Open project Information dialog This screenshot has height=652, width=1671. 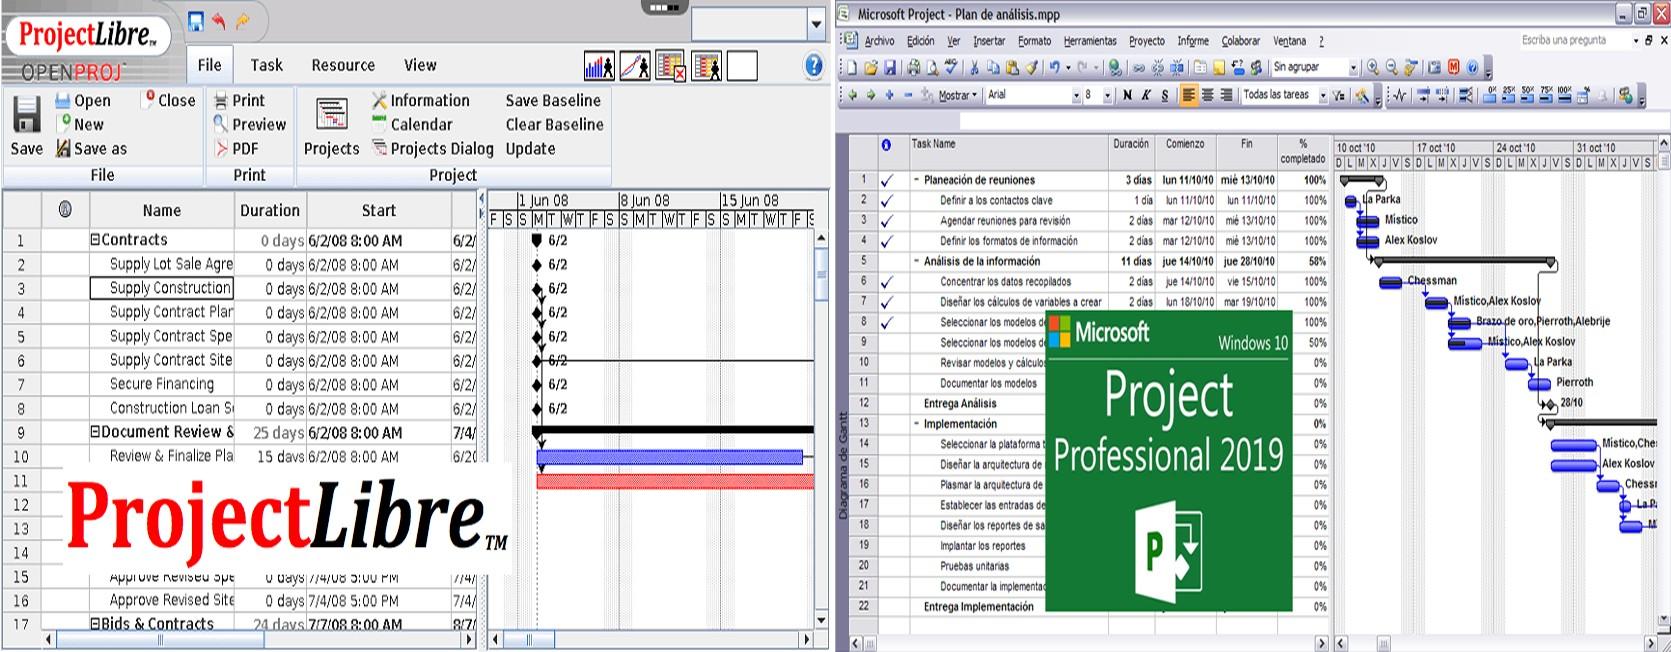(420, 101)
